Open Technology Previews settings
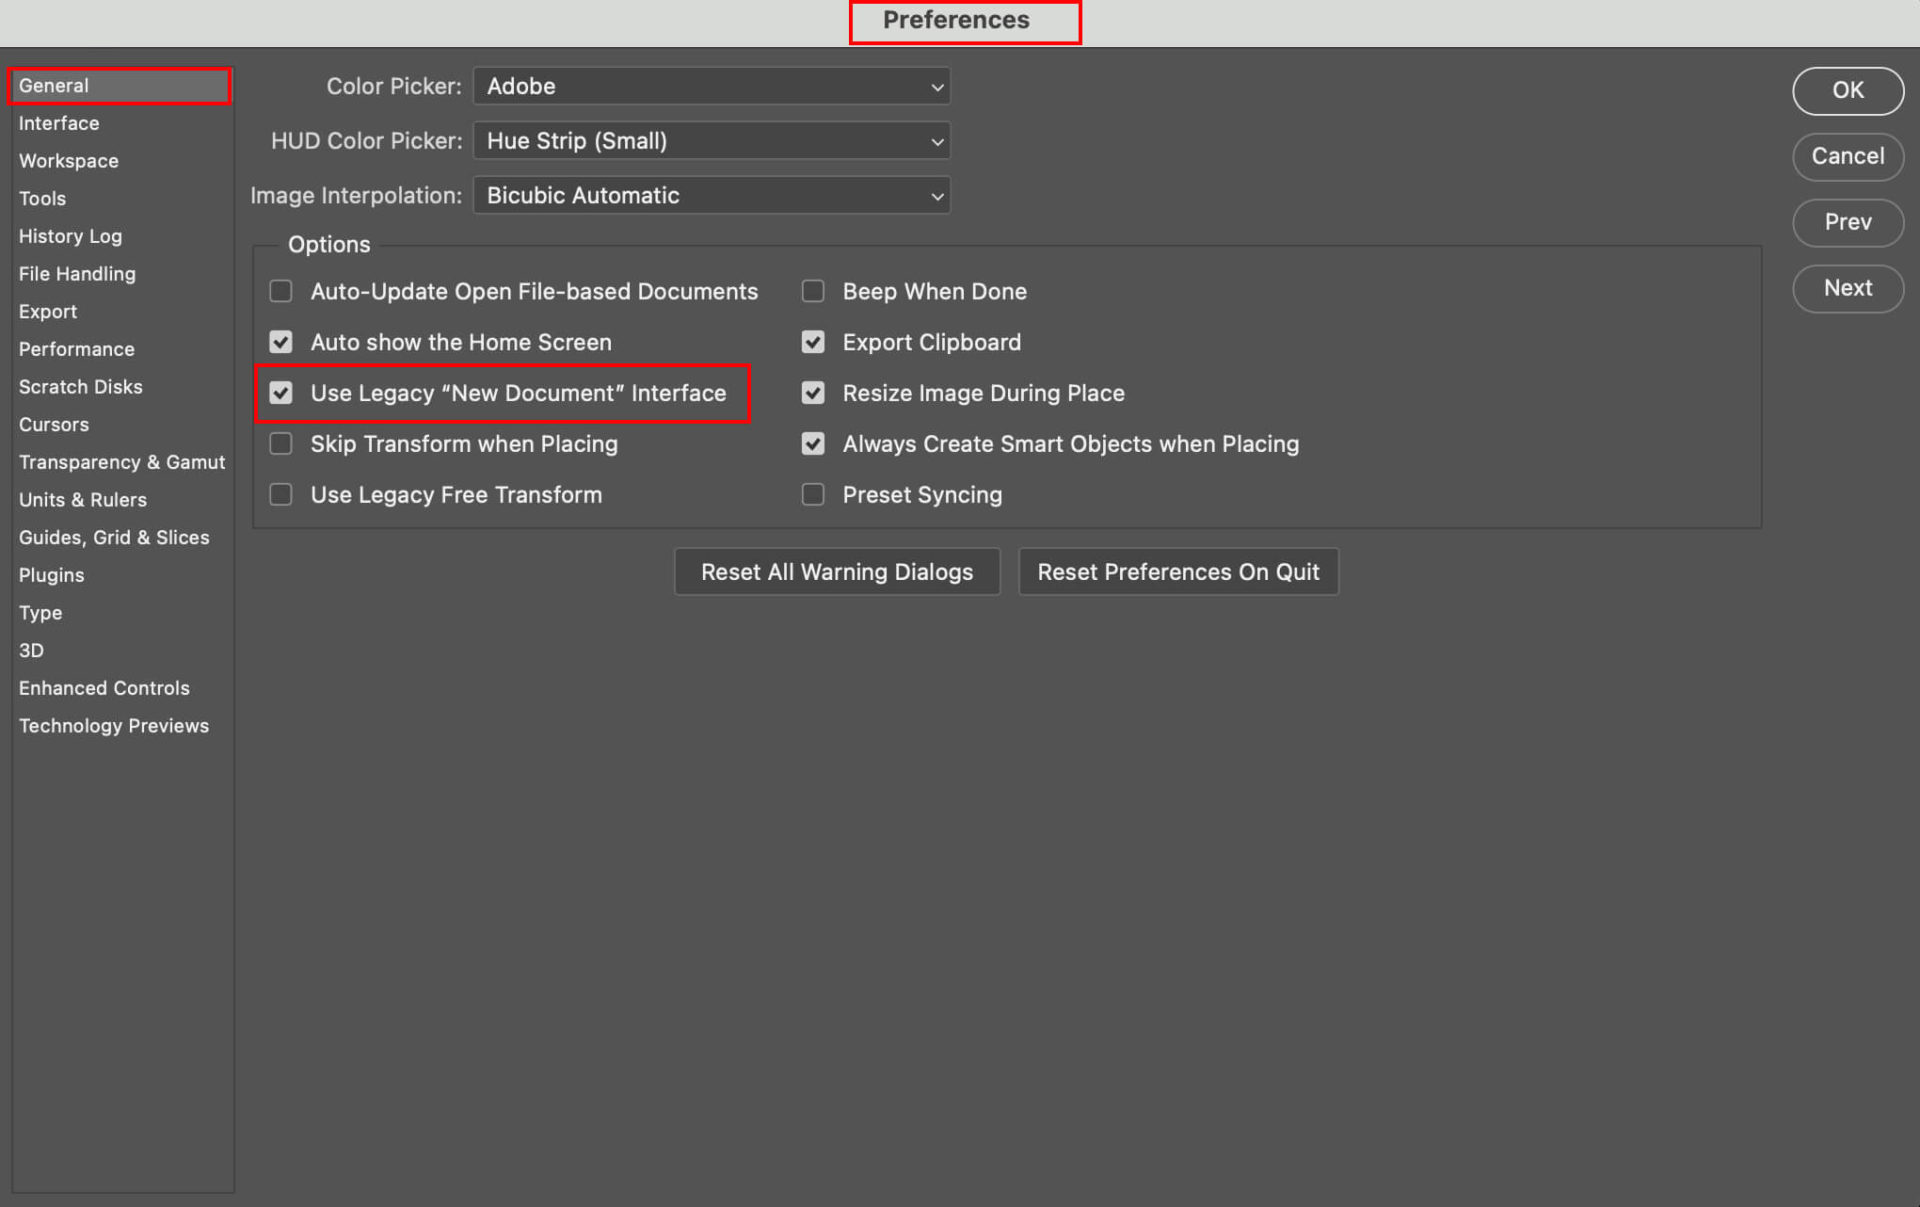 (113, 725)
